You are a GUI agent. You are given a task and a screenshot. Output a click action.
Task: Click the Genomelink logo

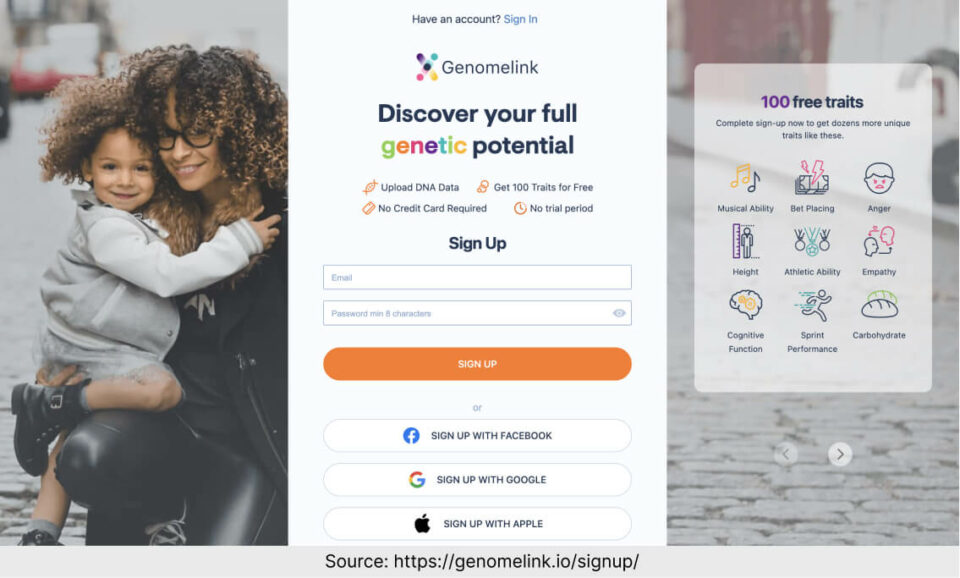(x=477, y=67)
